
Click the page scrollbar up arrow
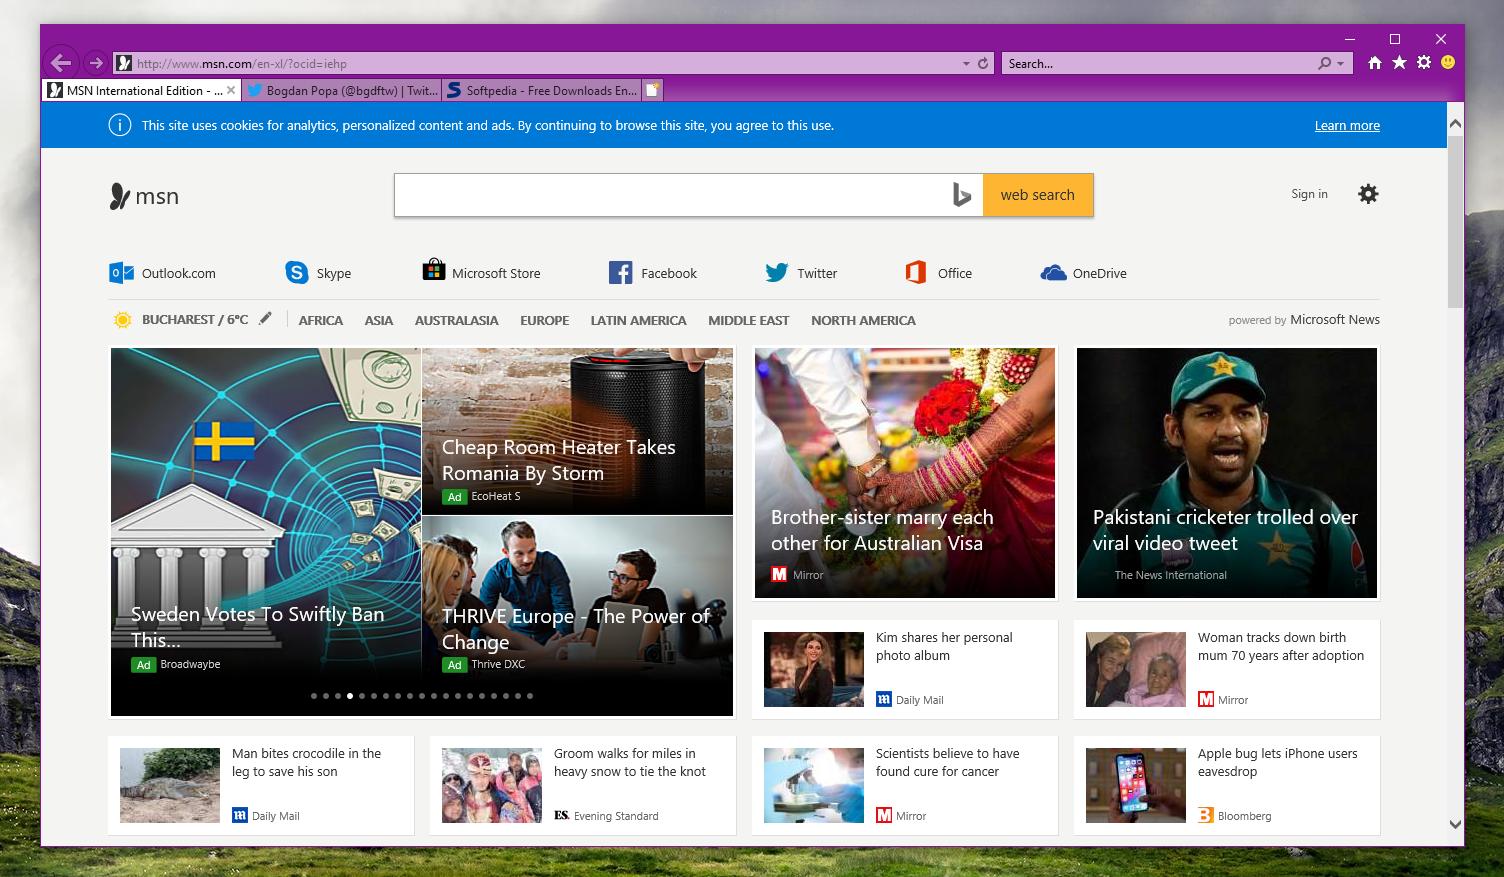pos(1455,124)
